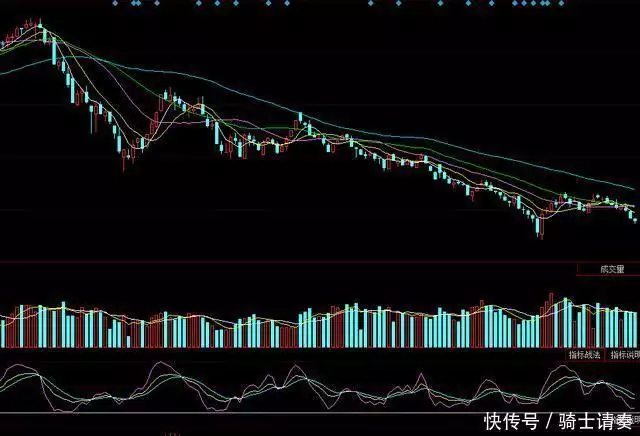Viewport: 640px width, 436px height.
Task: Click the 指标战法 button
Action: click(584, 355)
